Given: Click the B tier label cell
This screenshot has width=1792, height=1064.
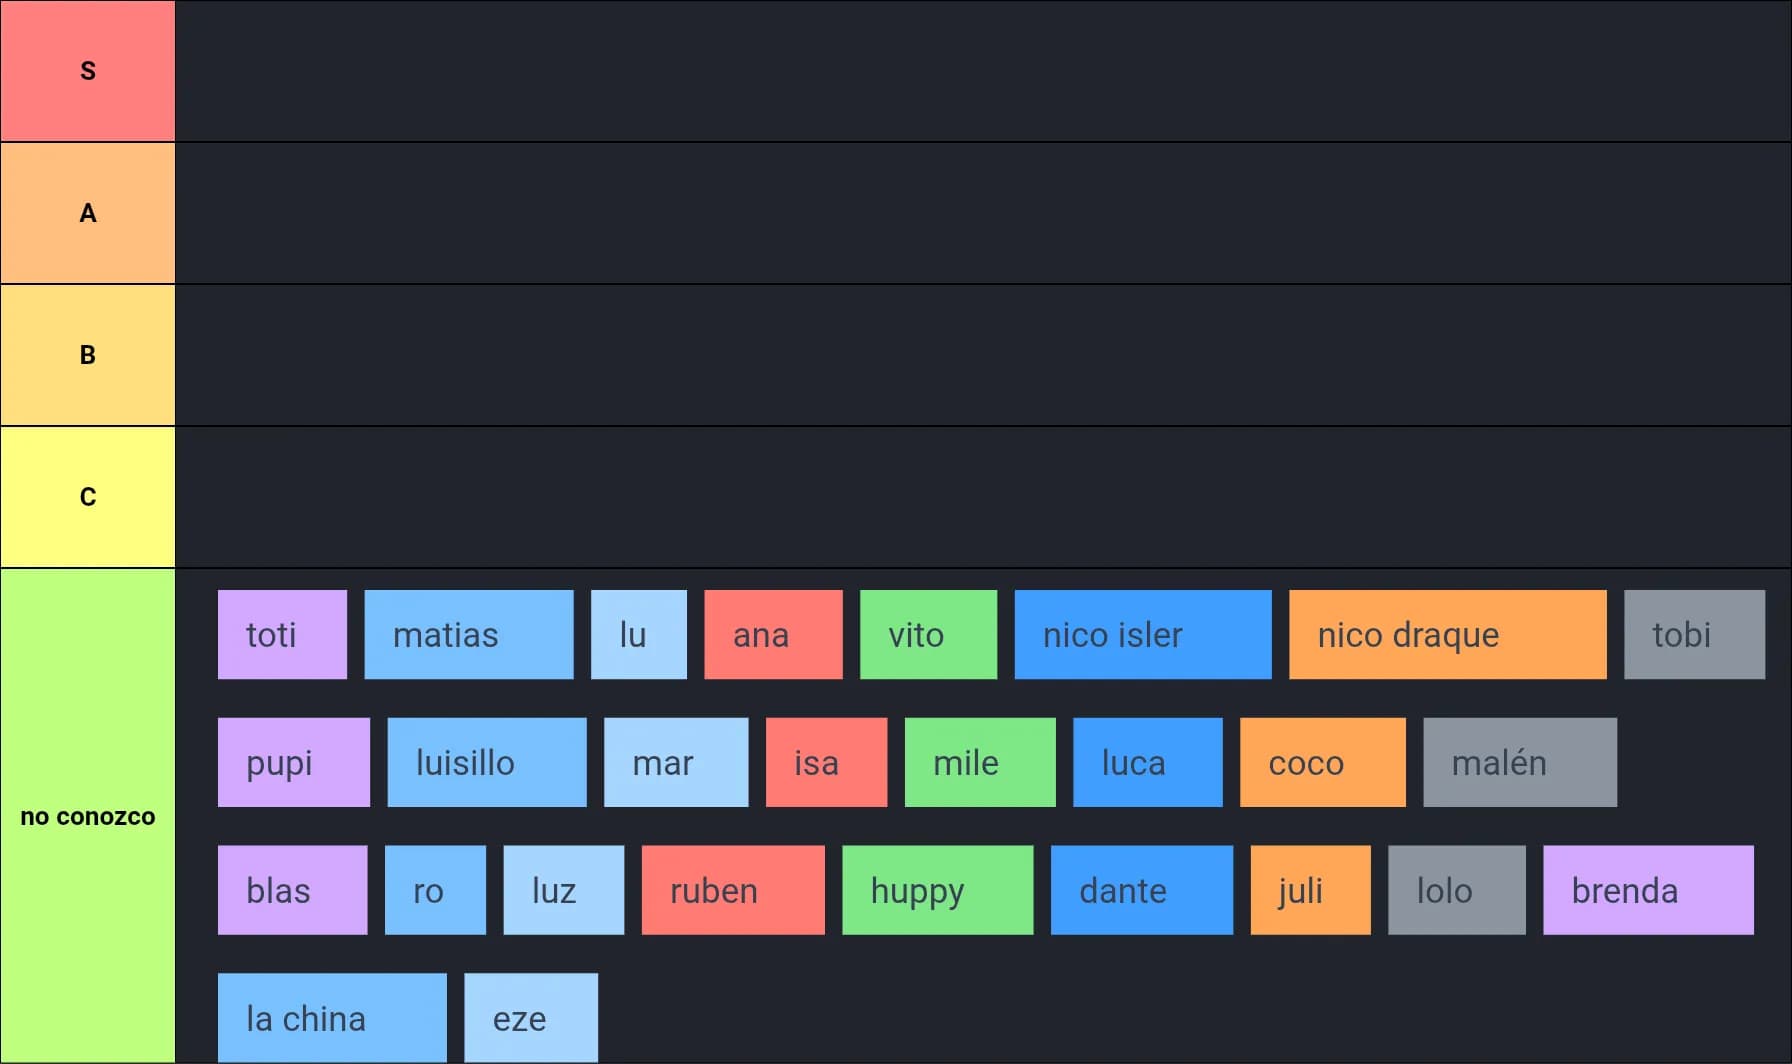Looking at the screenshot, I should pos(88,355).
